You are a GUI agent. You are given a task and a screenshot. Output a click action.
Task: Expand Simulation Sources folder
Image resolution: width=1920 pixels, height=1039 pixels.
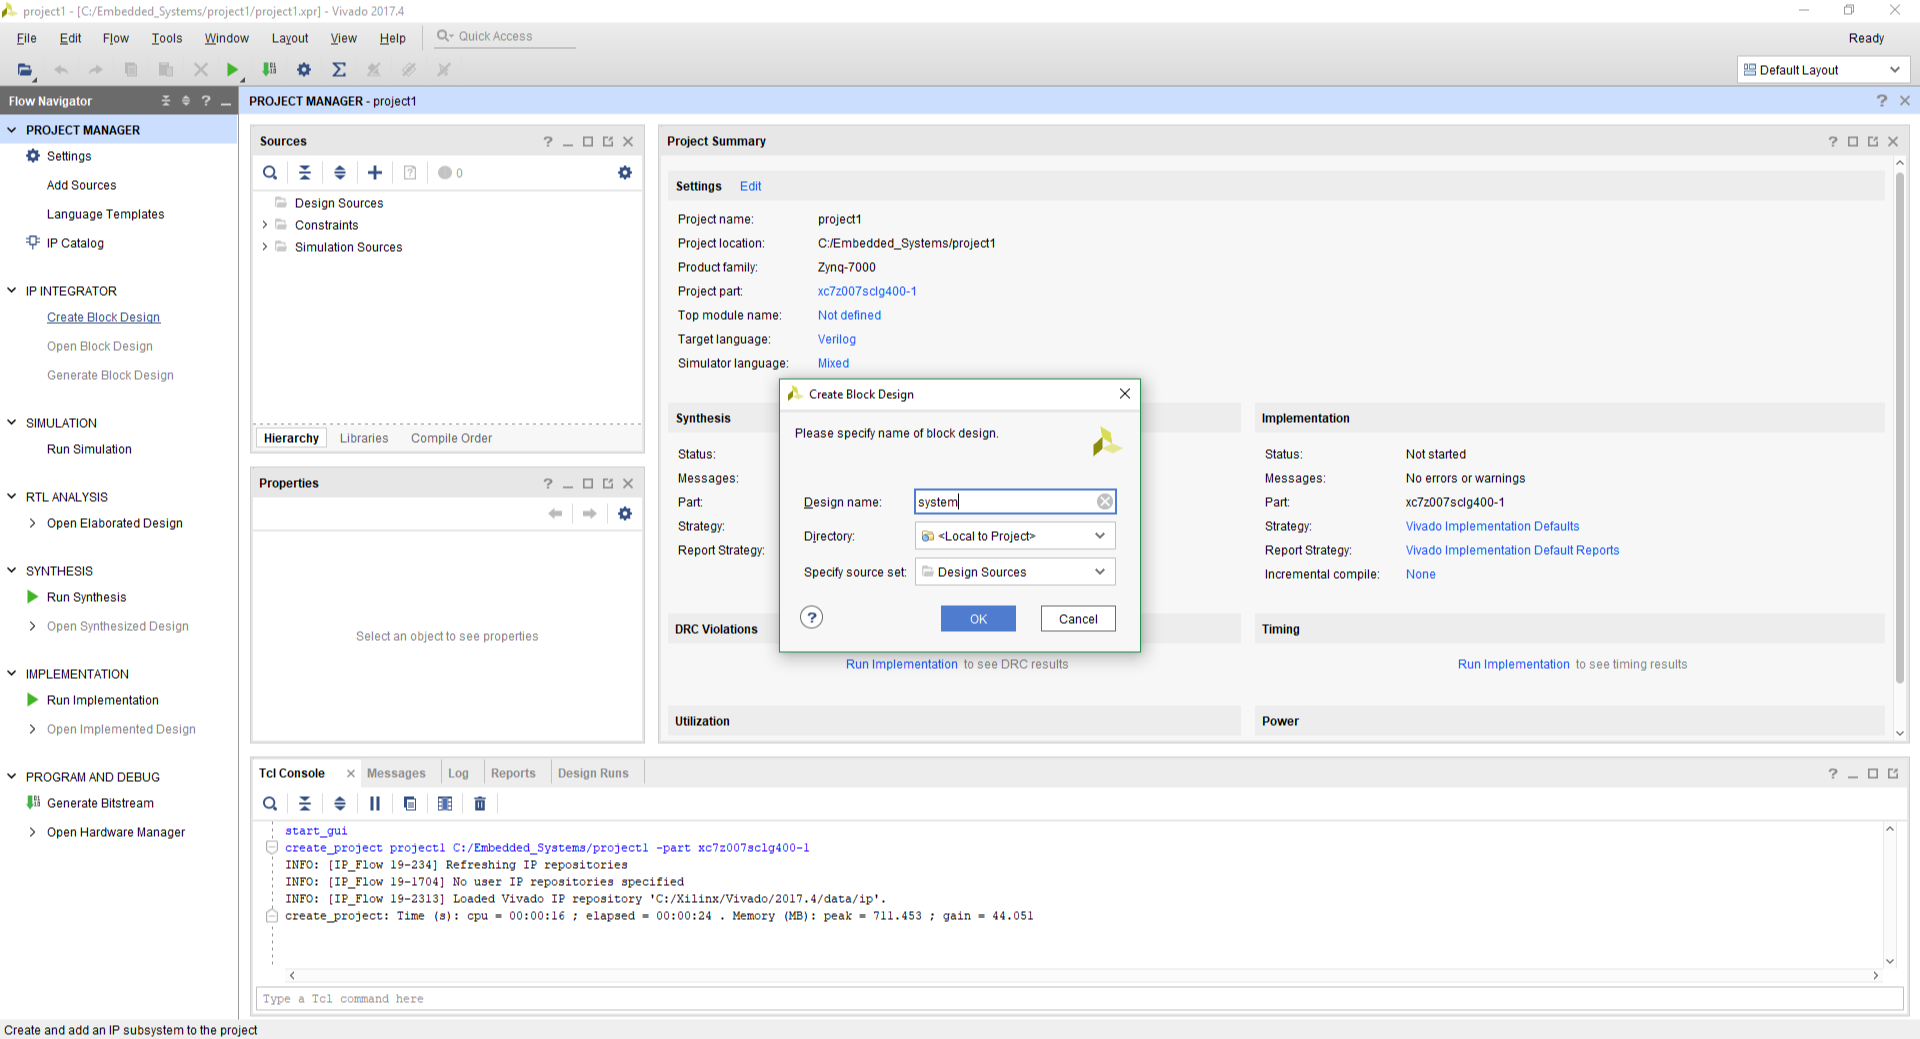(265, 247)
